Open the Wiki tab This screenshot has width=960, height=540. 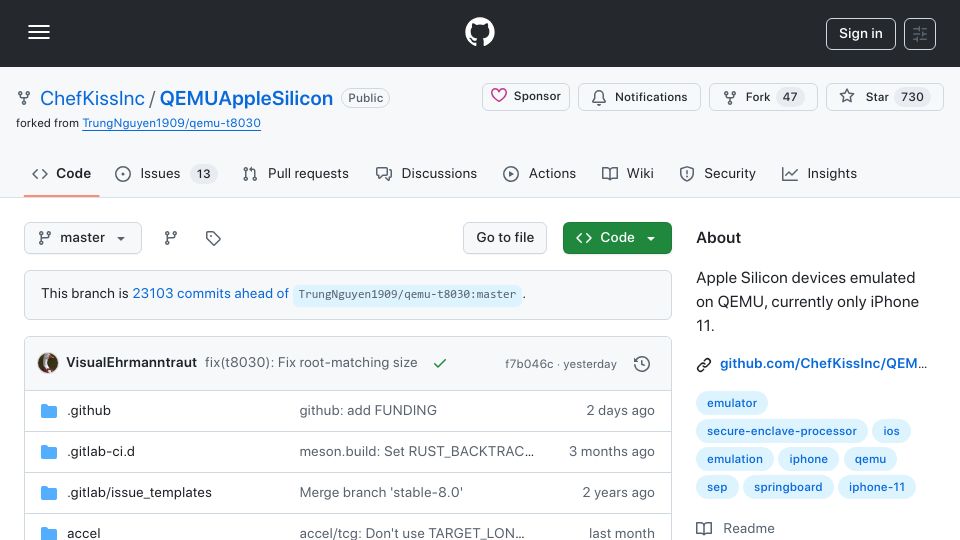(x=628, y=174)
